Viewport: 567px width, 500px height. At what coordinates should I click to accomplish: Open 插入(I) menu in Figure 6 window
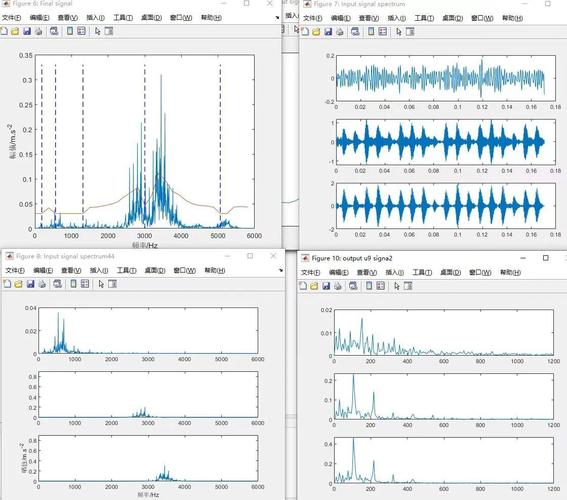[x=95, y=18]
